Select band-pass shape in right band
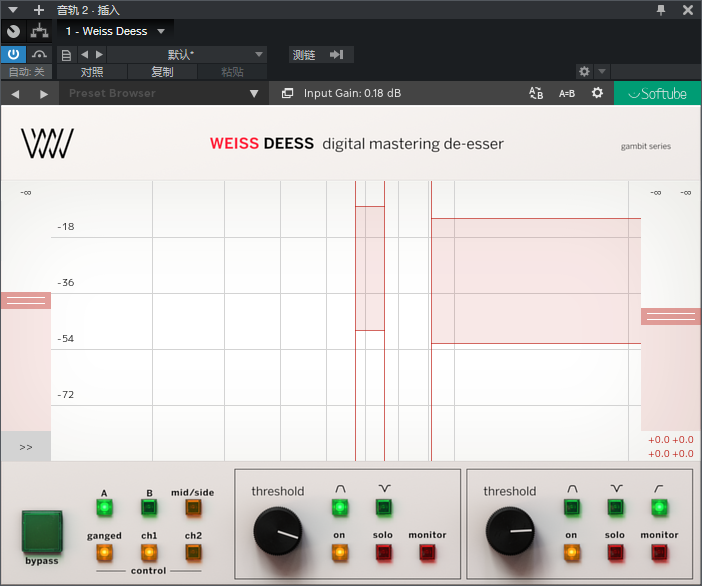The image size is (702, 586). coord(572,507)
